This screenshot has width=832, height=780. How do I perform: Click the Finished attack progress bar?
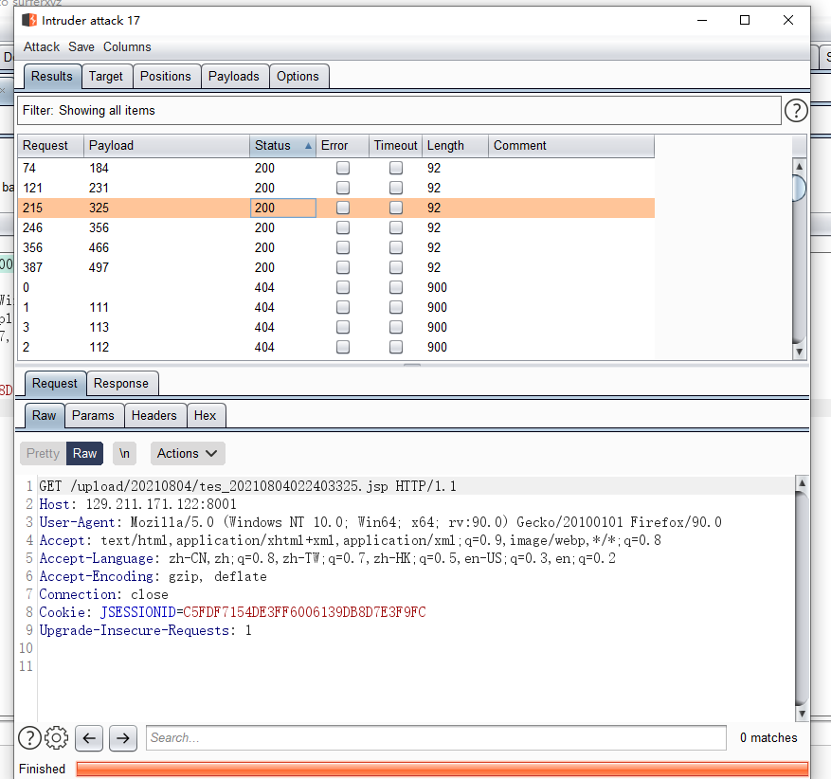click(x=440, y=769)
